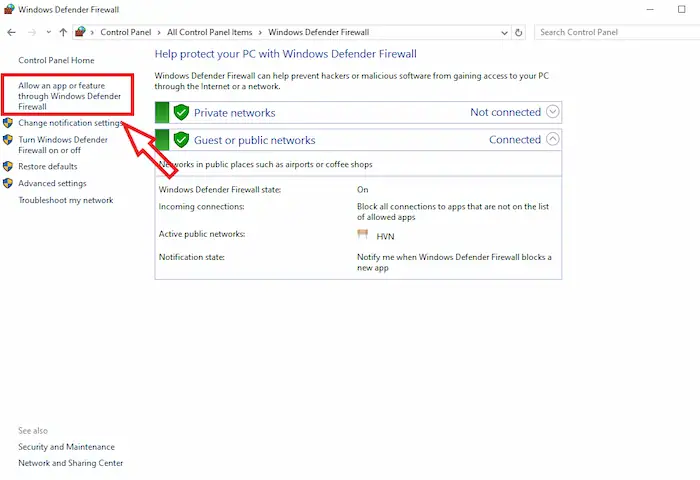Open the recent locations dropdown arrow

tap(49, 32)
